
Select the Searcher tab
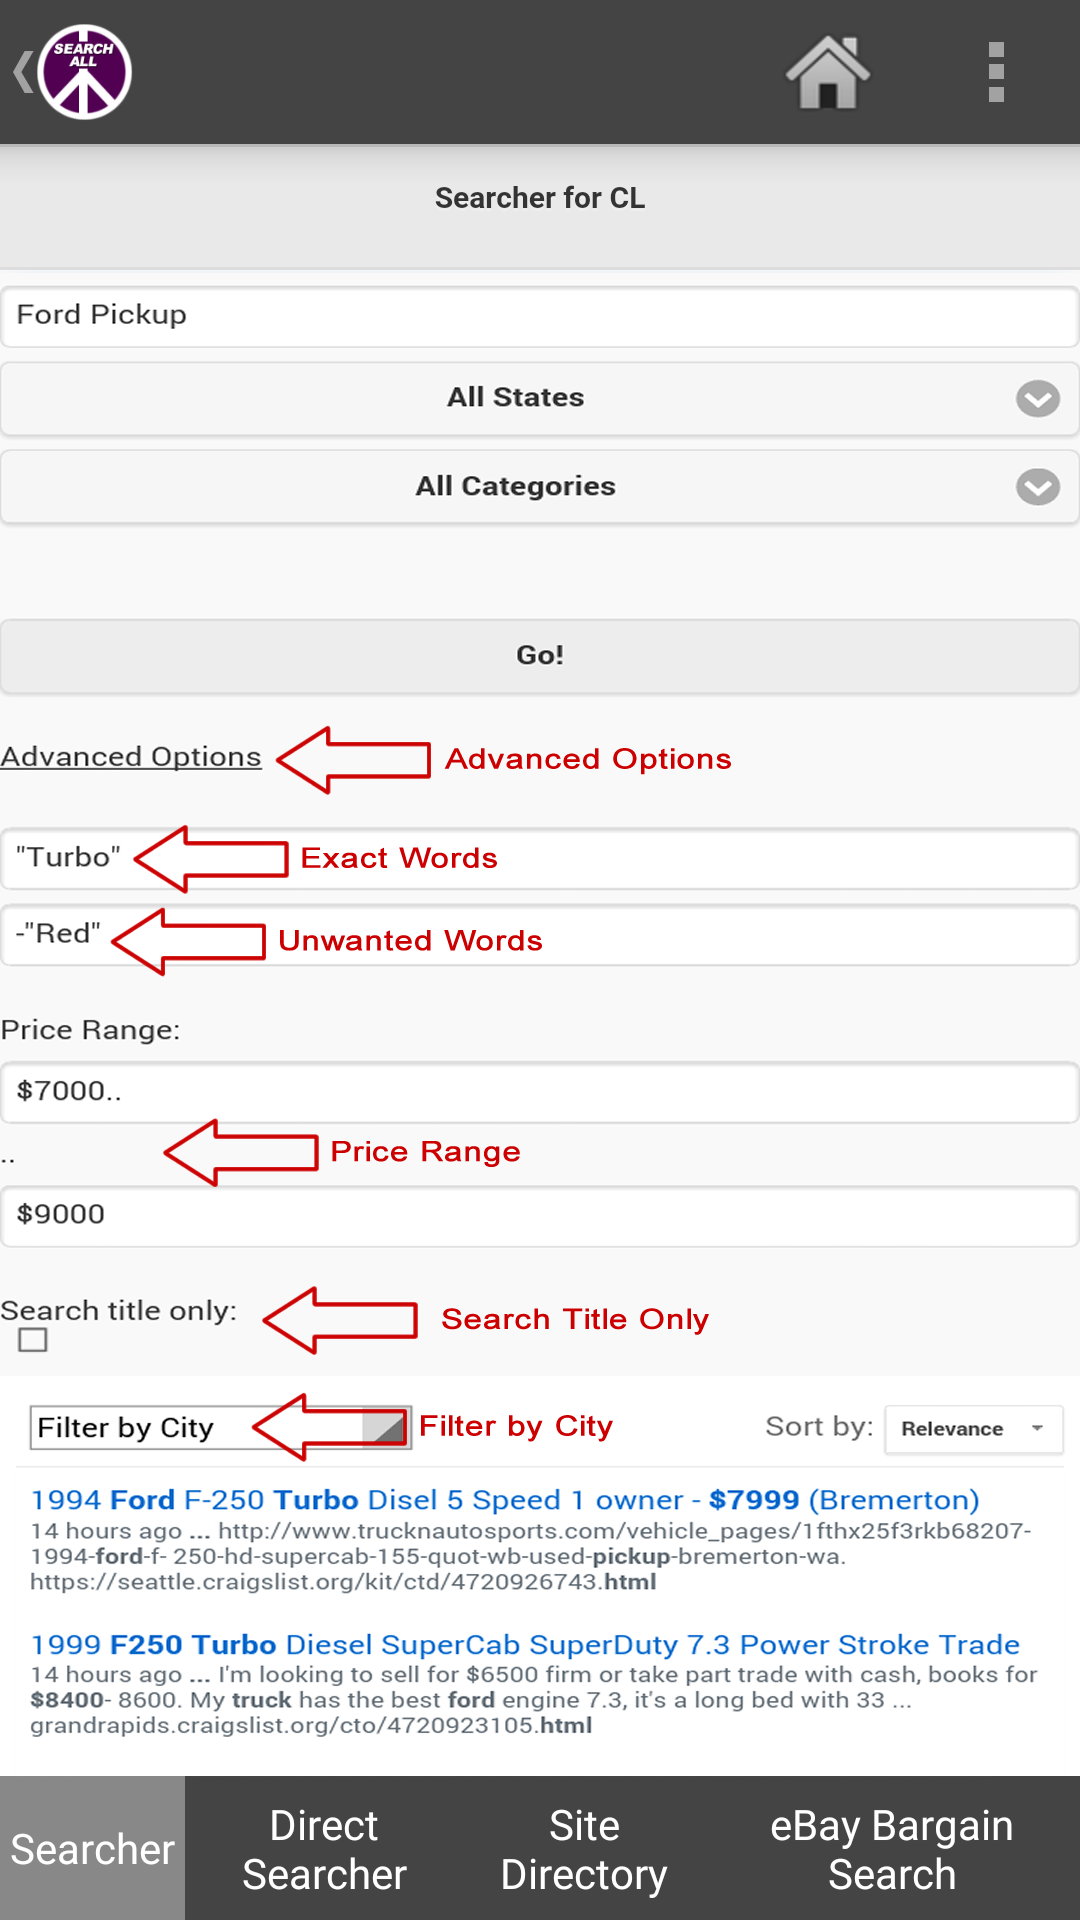(92, 1849)
